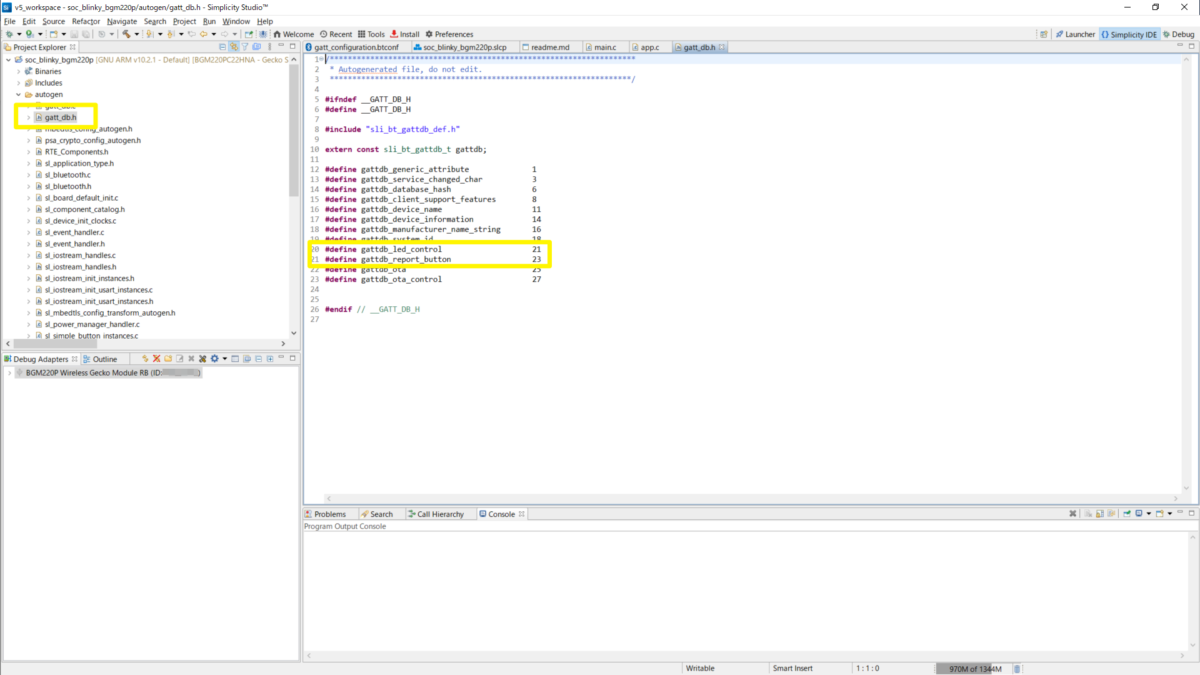The image size is (1200, 675).
Task: Select sl_power_manager_handler.c file
Action: click(x=92, y=324)
